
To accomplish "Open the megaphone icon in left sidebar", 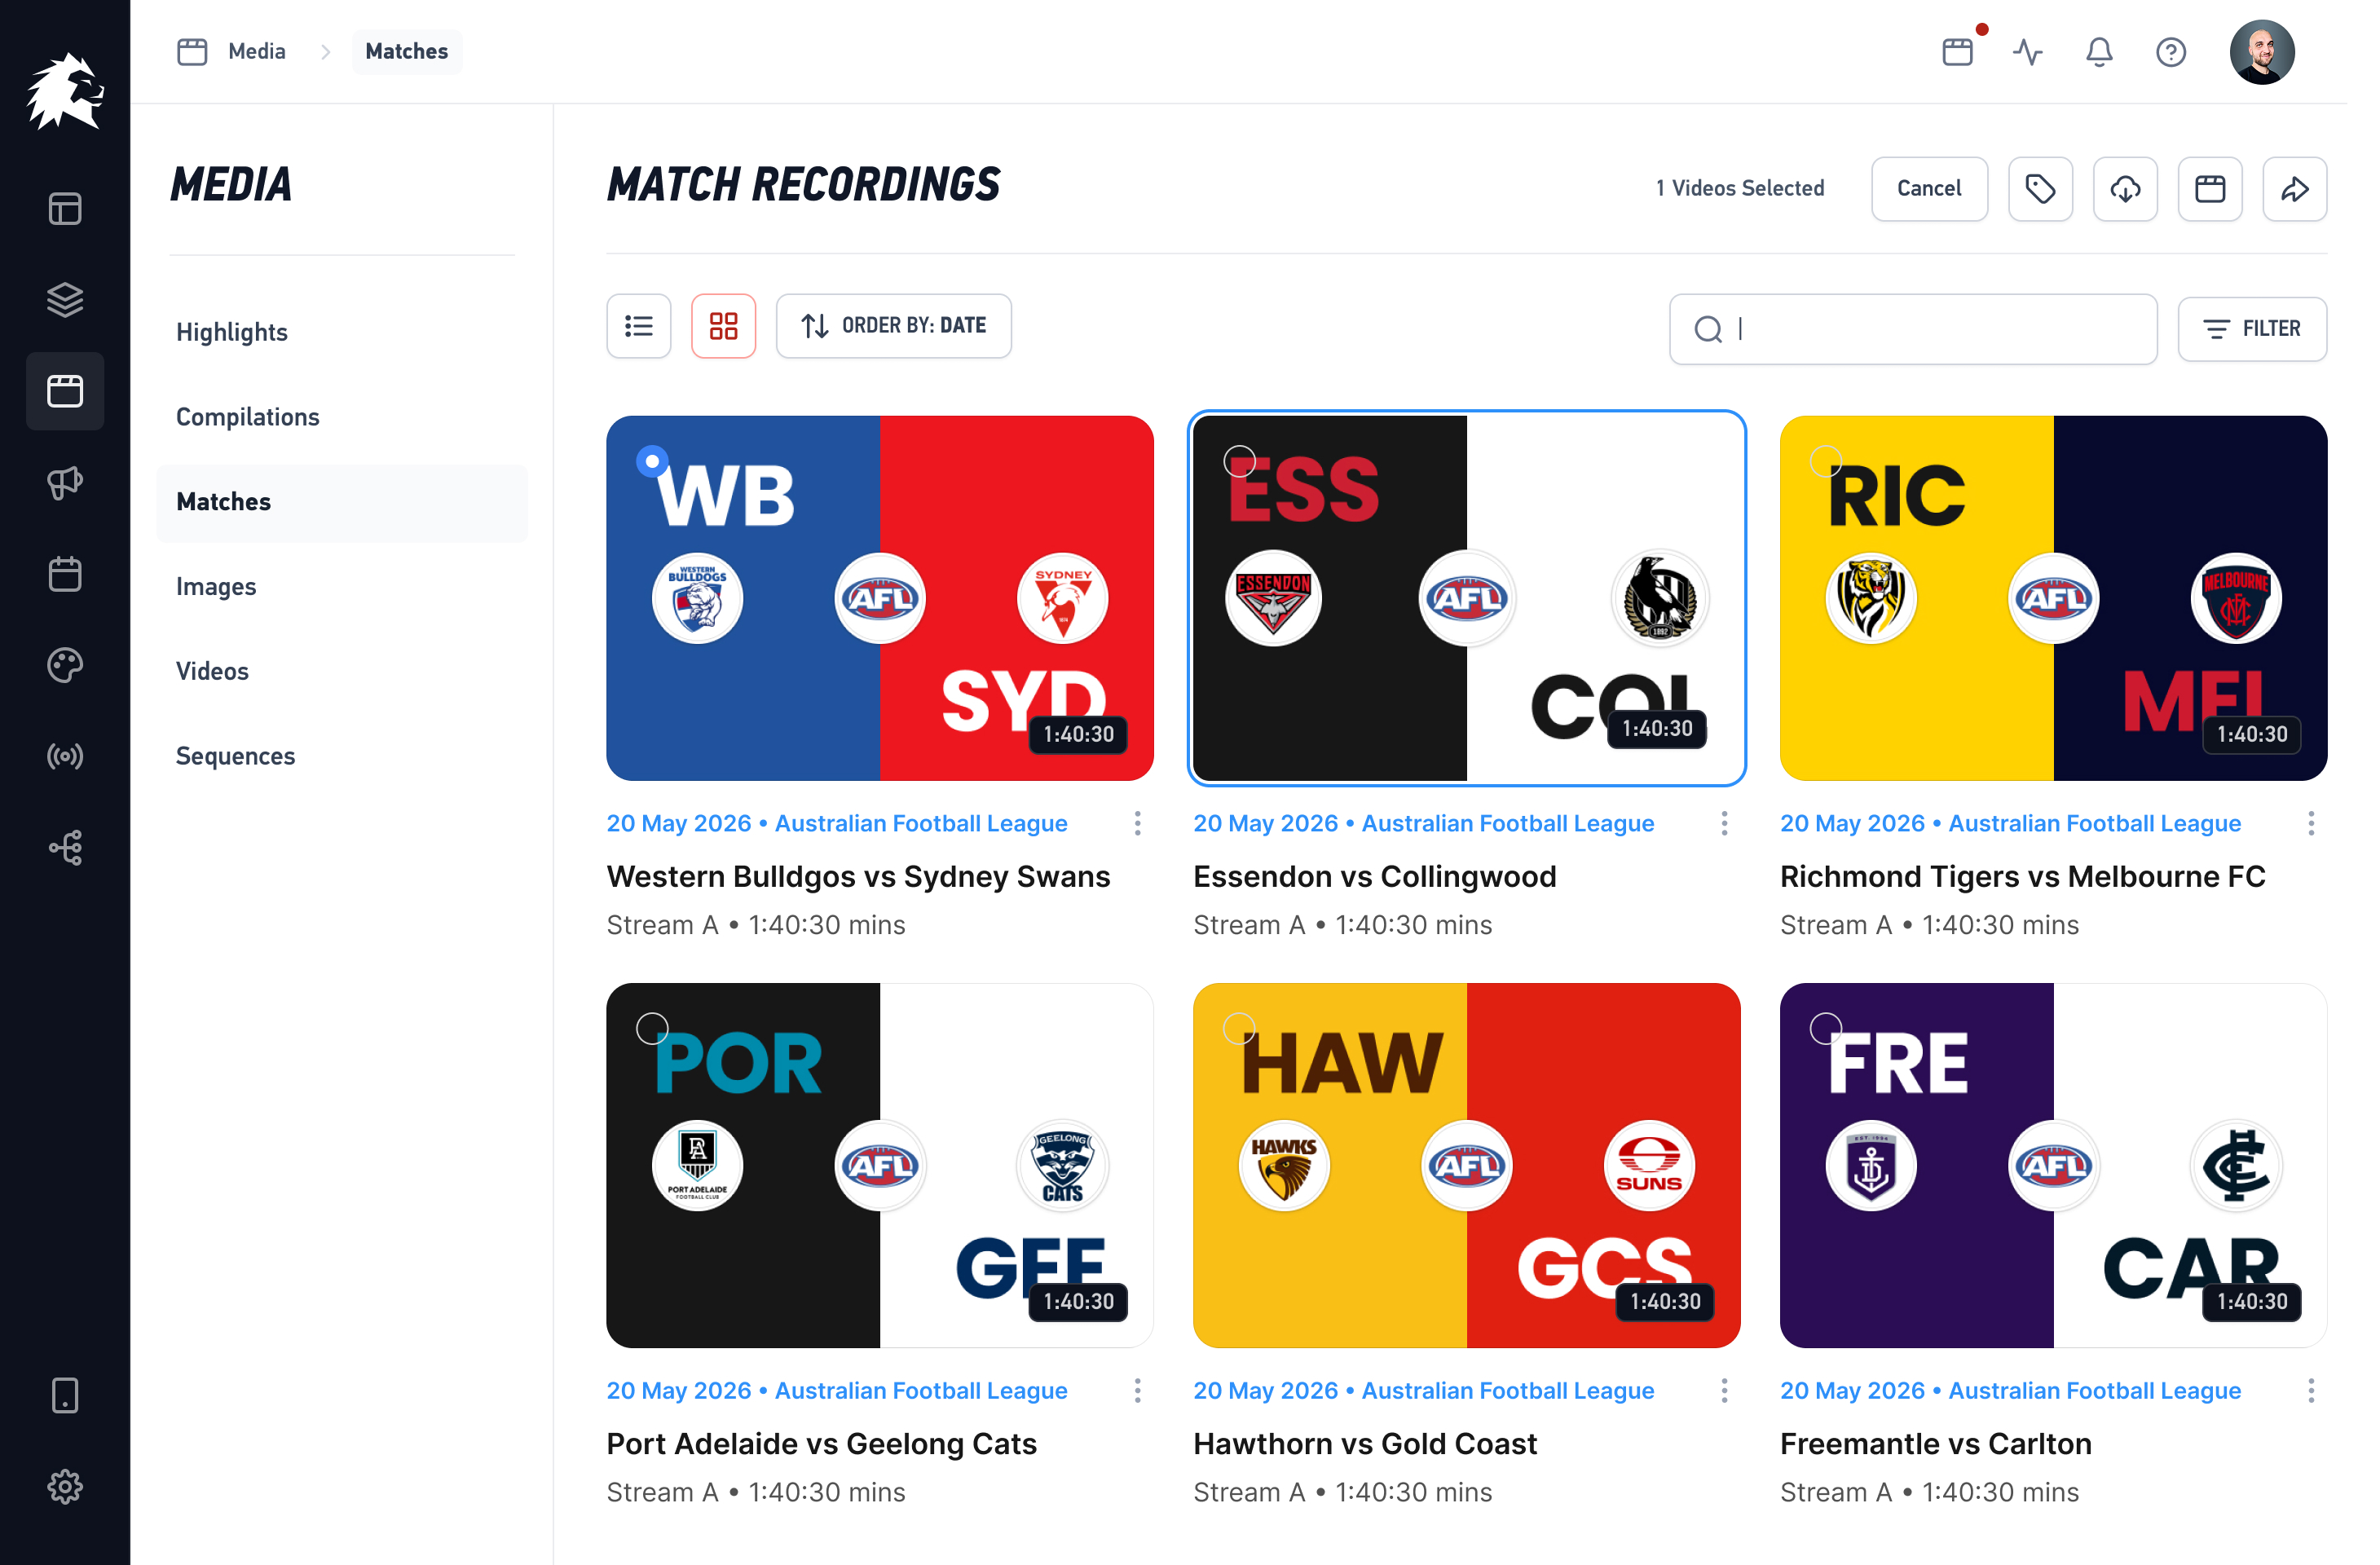I will [65, 483].
